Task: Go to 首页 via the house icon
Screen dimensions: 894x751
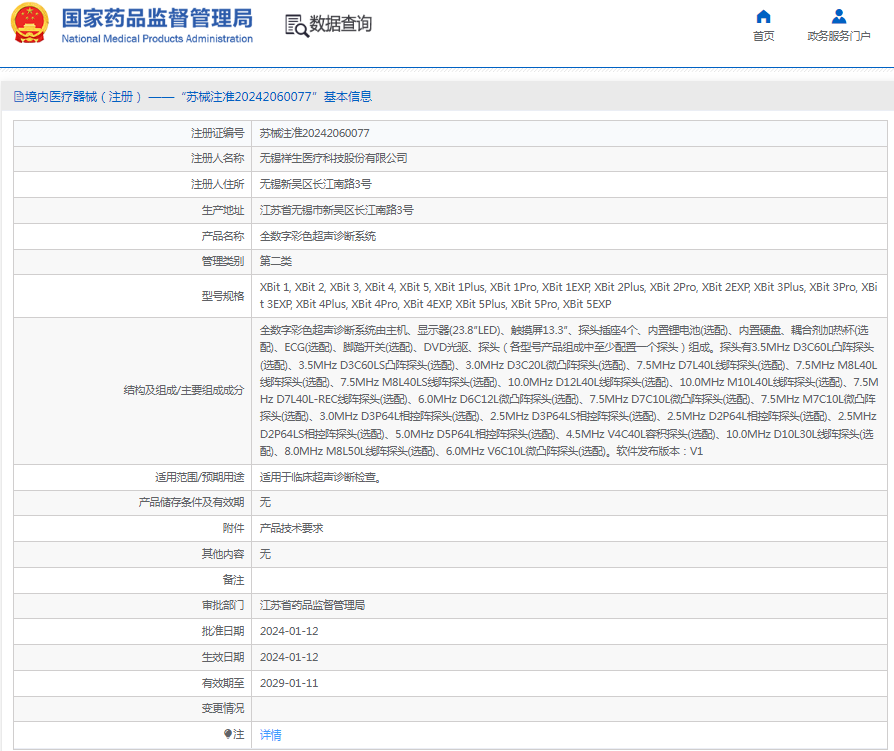Action: [763, 17]
